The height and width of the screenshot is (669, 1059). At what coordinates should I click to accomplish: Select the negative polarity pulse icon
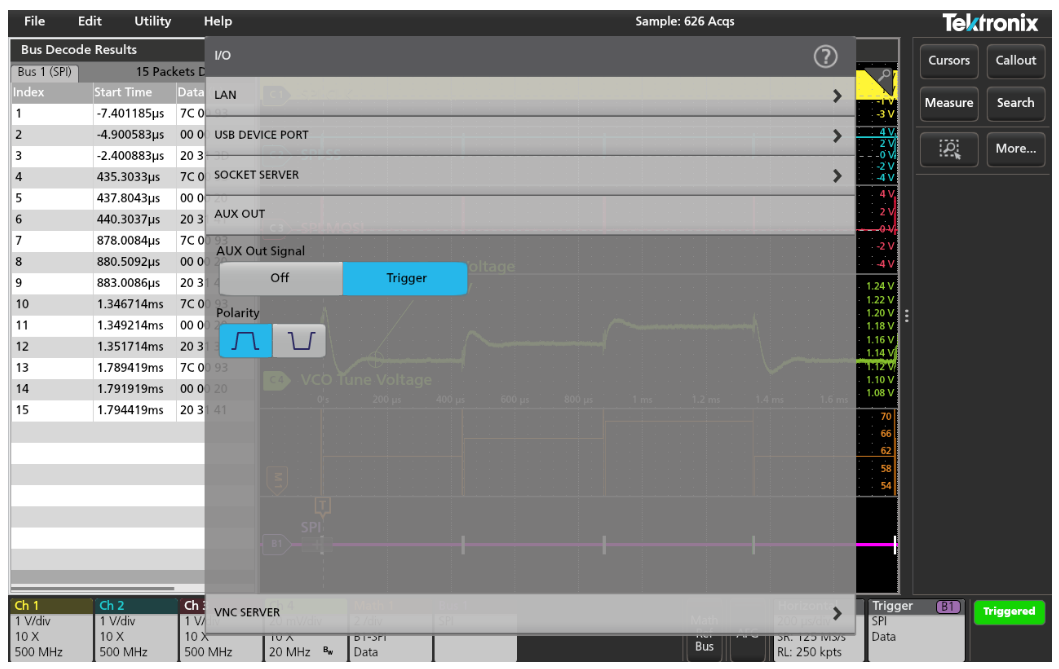pos(299,342)
